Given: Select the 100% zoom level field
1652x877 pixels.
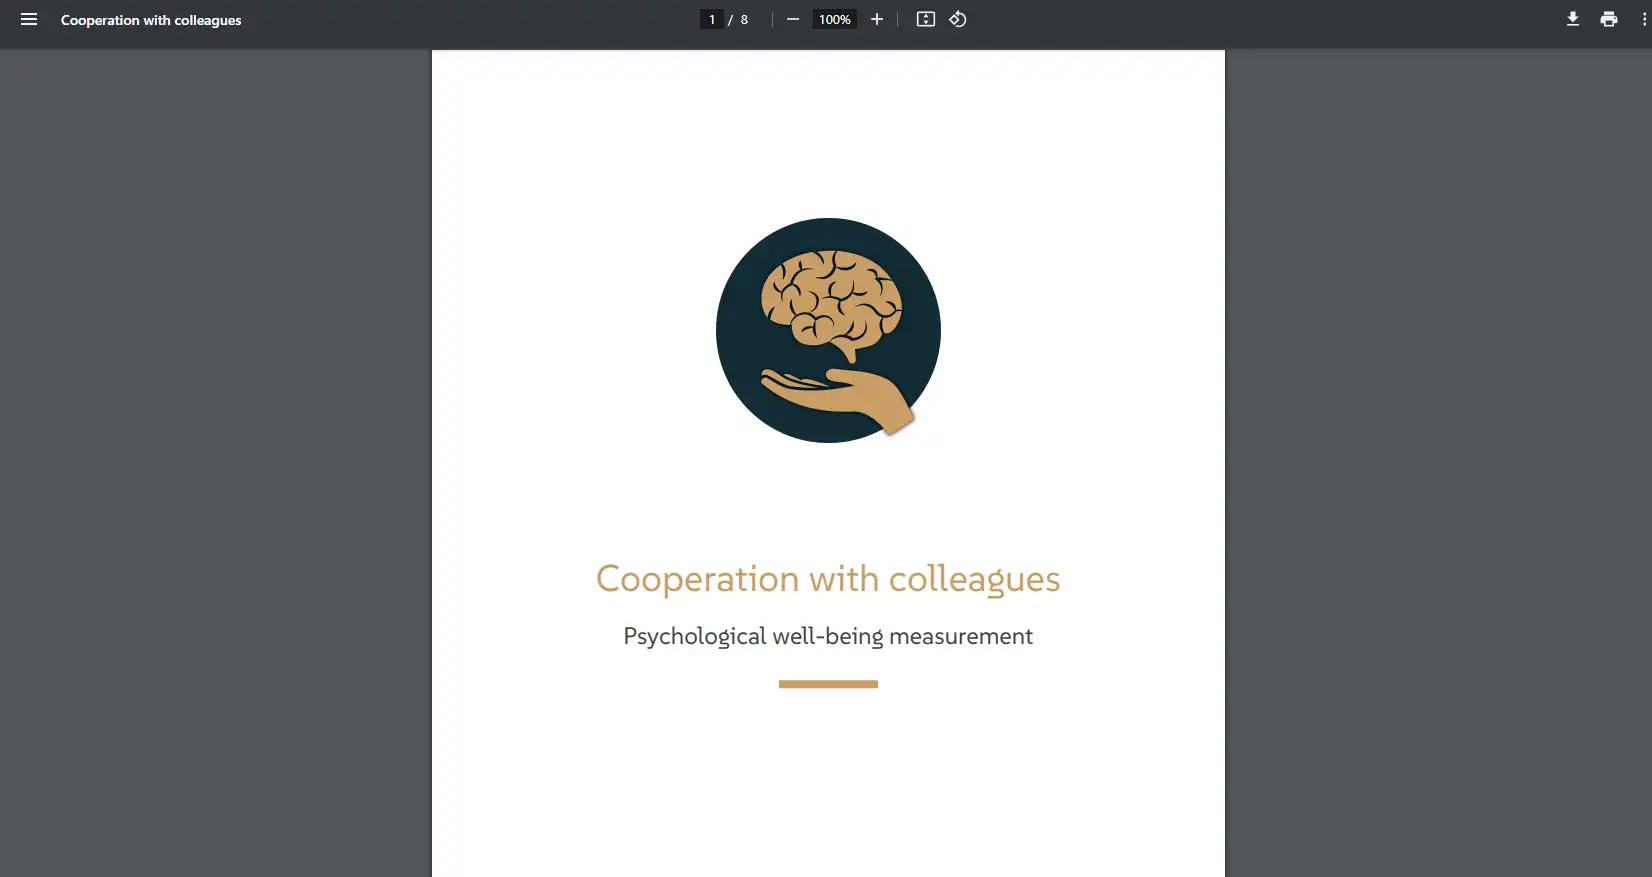Looking at the screenshot, I should tap(835, 20).
